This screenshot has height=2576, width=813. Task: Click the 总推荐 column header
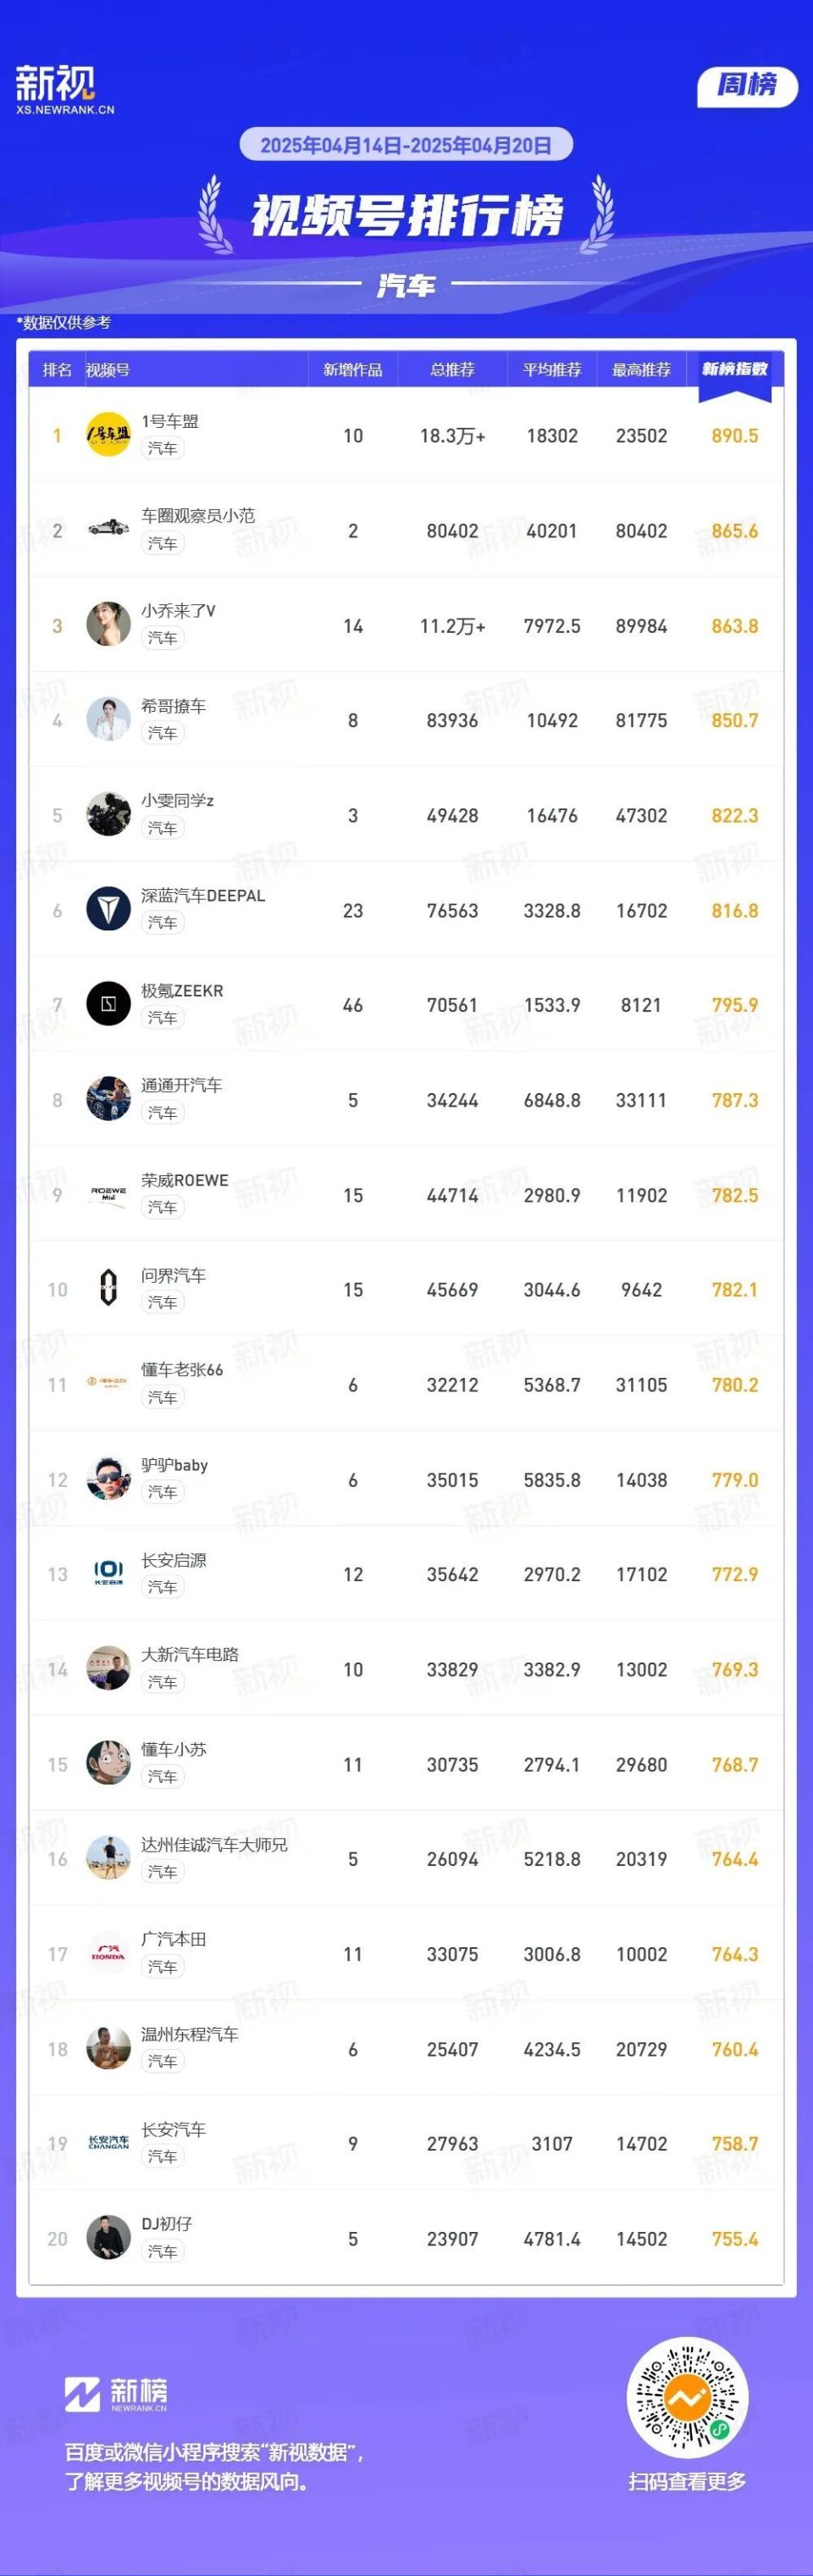(452, 370)
